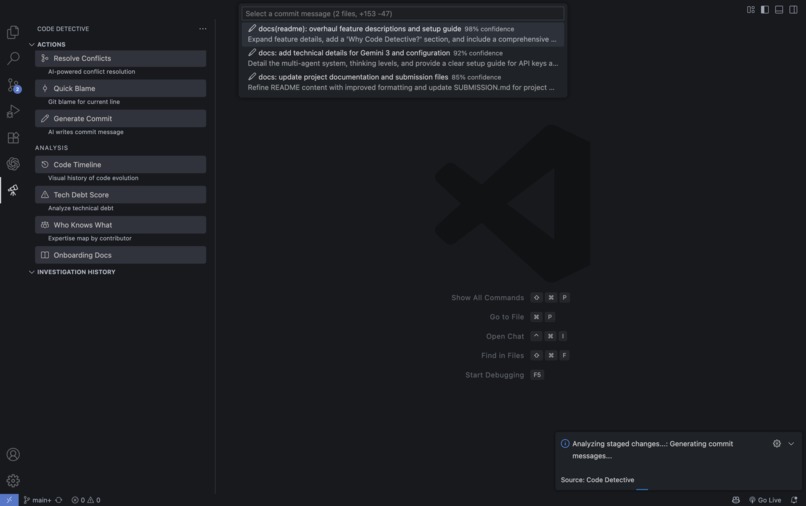Click the main+ branch in status bar

tap(38, 500)
